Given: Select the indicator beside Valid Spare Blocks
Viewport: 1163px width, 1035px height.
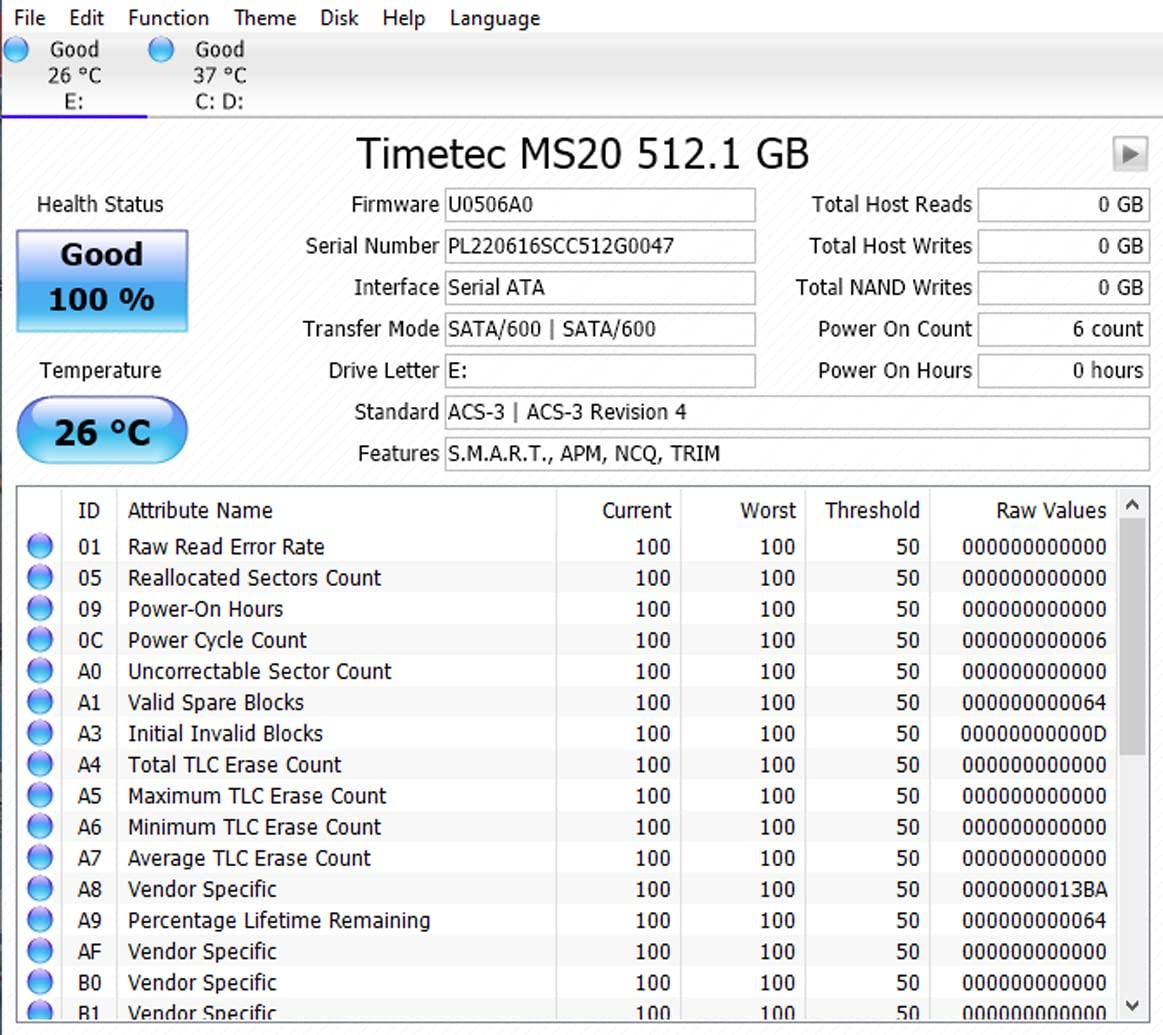Looking at the screenshot, I should (40, 702).
